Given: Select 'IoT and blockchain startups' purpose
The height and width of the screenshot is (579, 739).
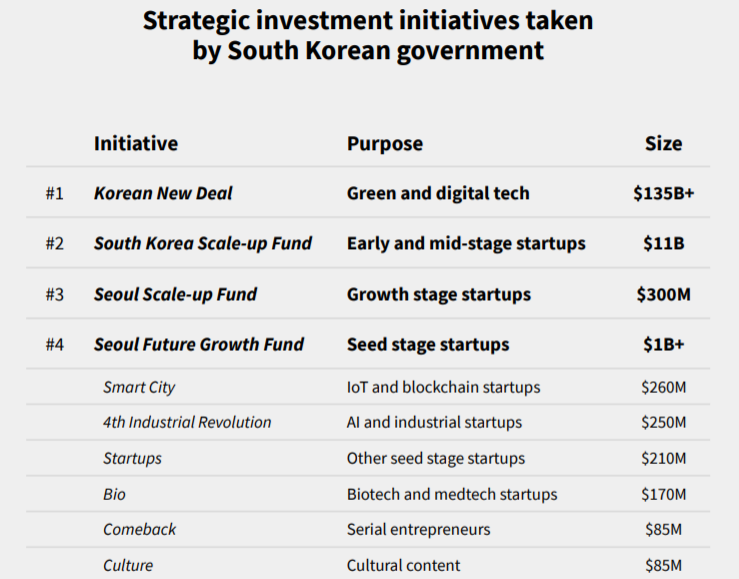Looking at the screenshot, I should click(x=443, y=387).
